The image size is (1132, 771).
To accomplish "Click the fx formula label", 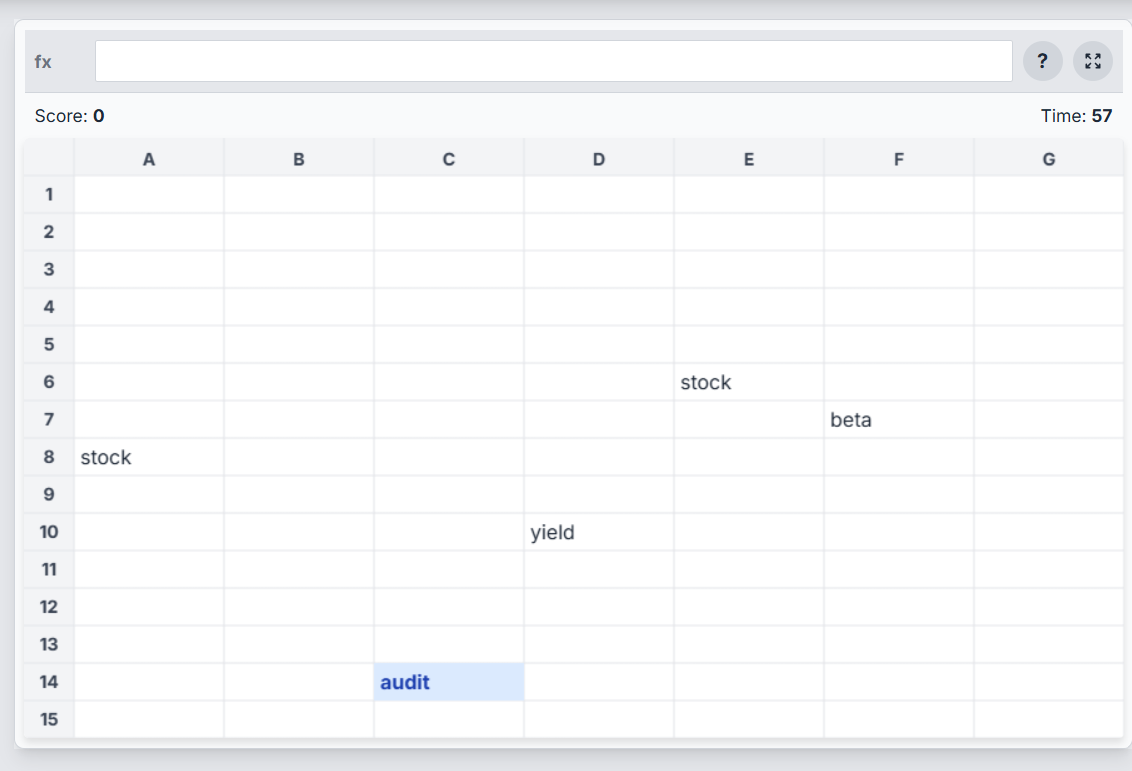I will click(x=43, y=62).
